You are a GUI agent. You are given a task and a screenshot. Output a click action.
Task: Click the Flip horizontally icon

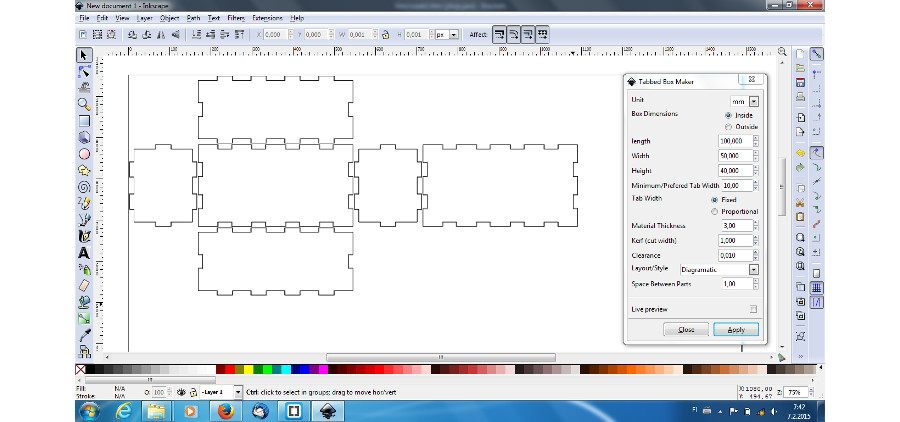[161, 34]
